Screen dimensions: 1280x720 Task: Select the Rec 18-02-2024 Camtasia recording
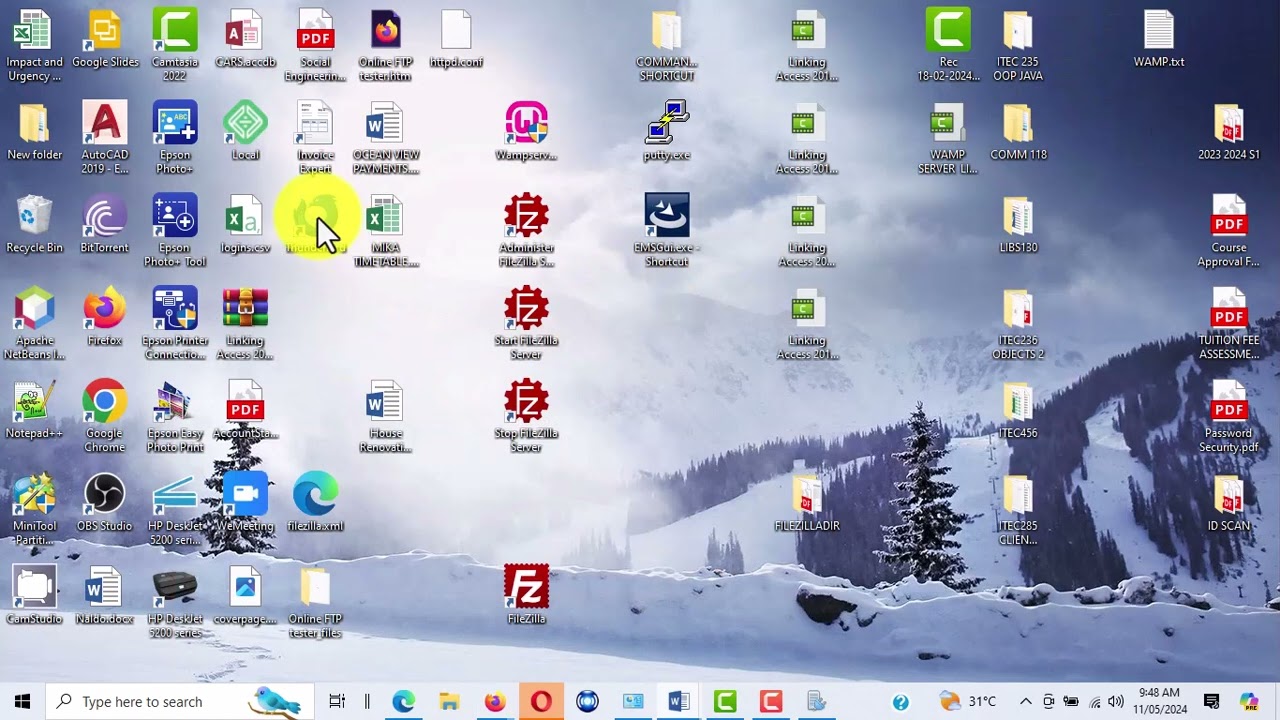point(948,45)
